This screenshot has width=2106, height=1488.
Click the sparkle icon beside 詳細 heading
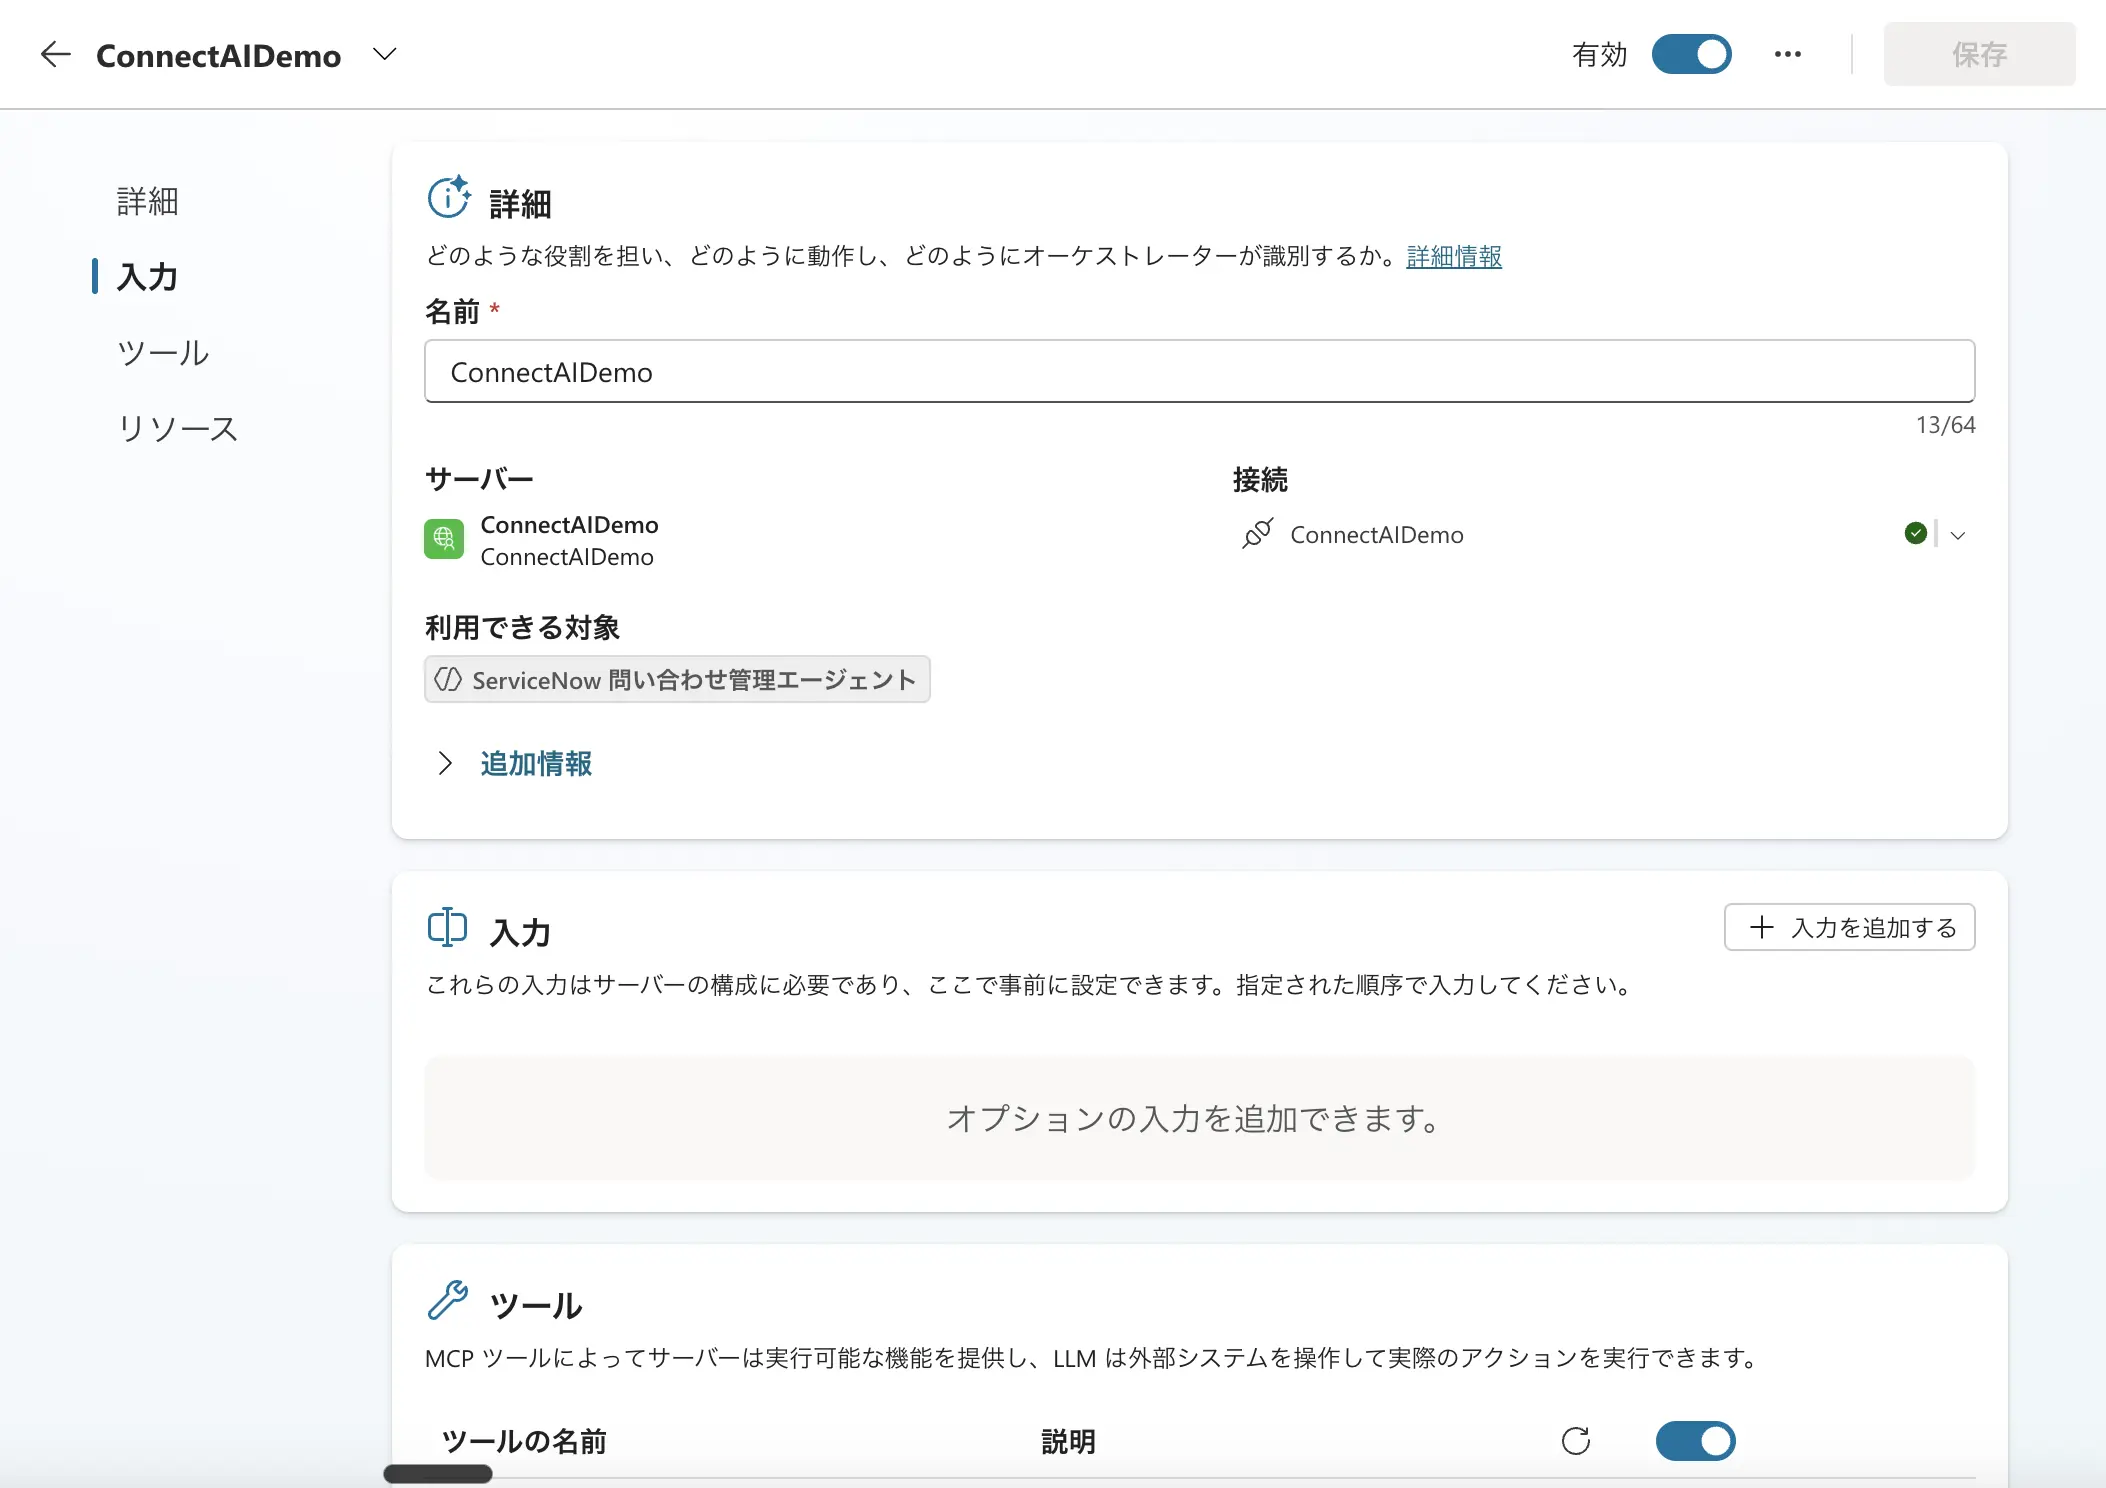point(447,197)
